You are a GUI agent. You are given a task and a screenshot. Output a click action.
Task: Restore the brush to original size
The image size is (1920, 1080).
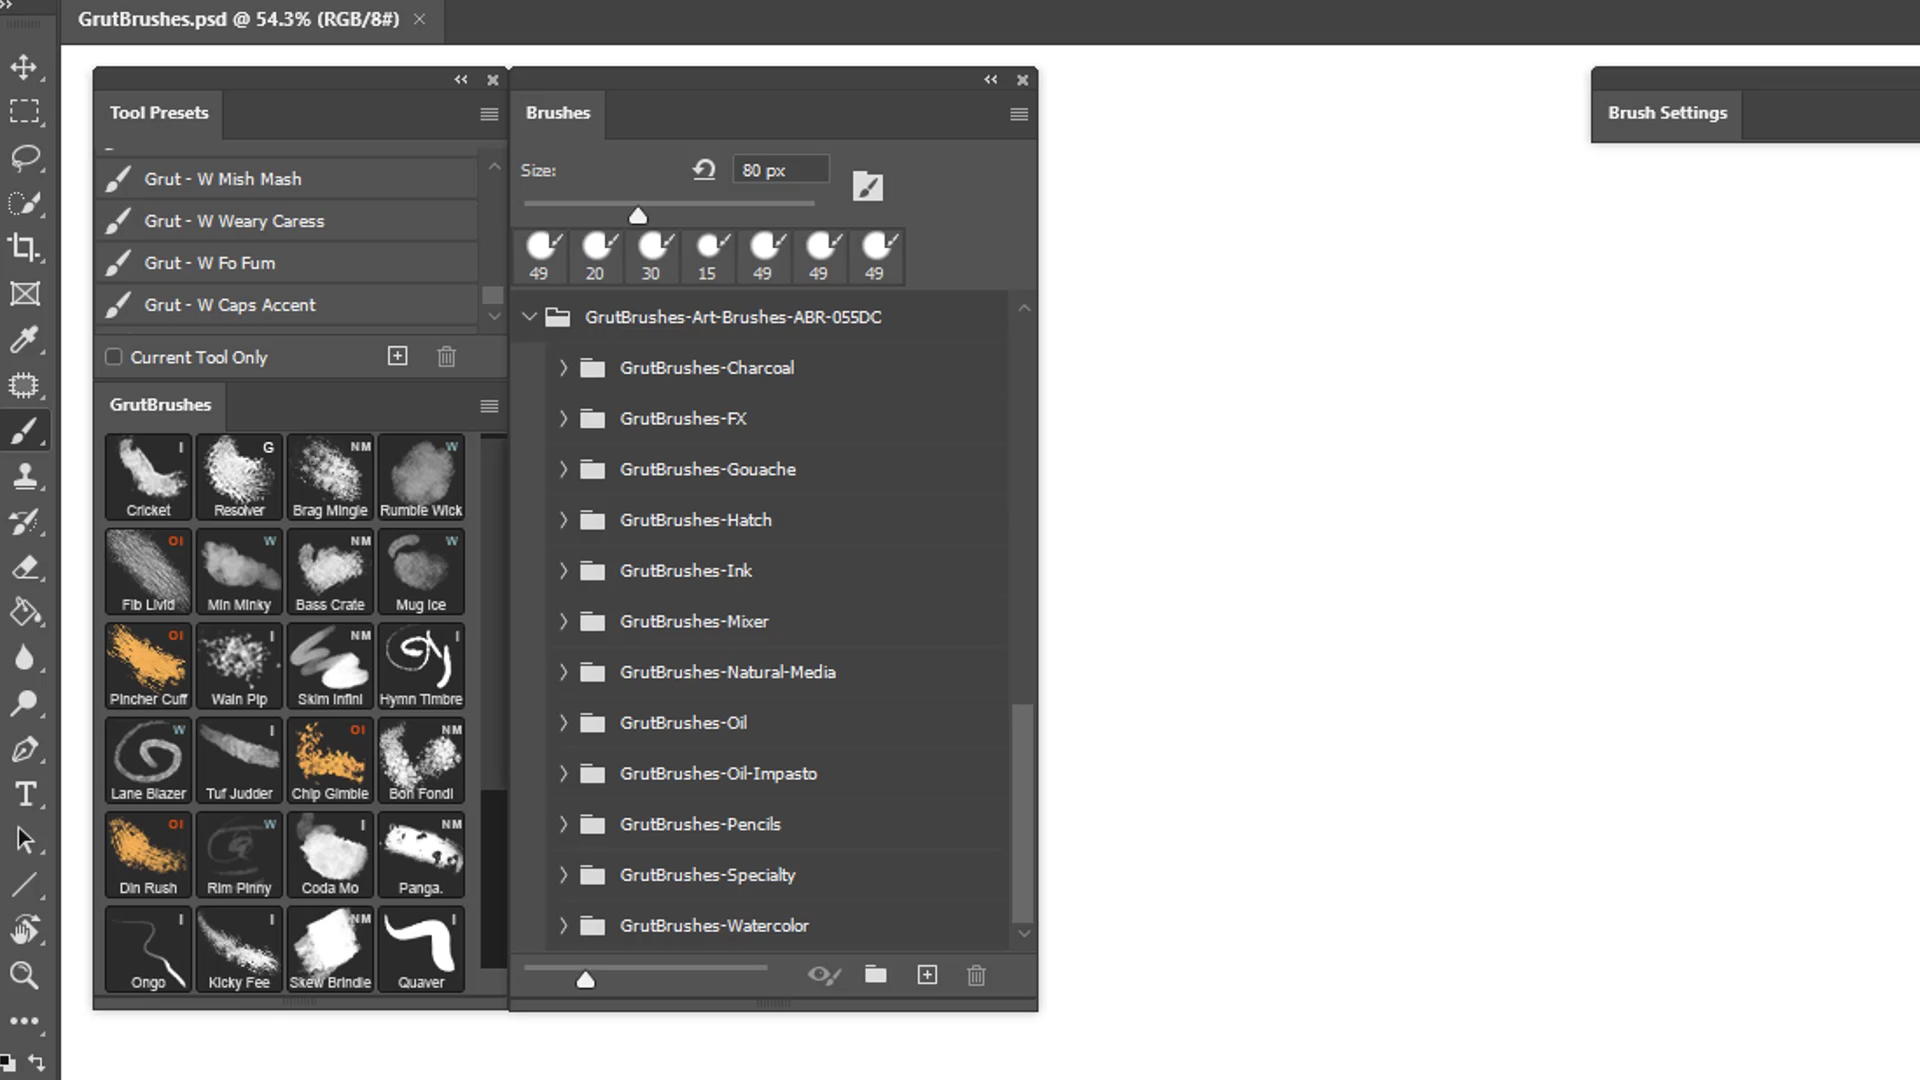[704, 170]
